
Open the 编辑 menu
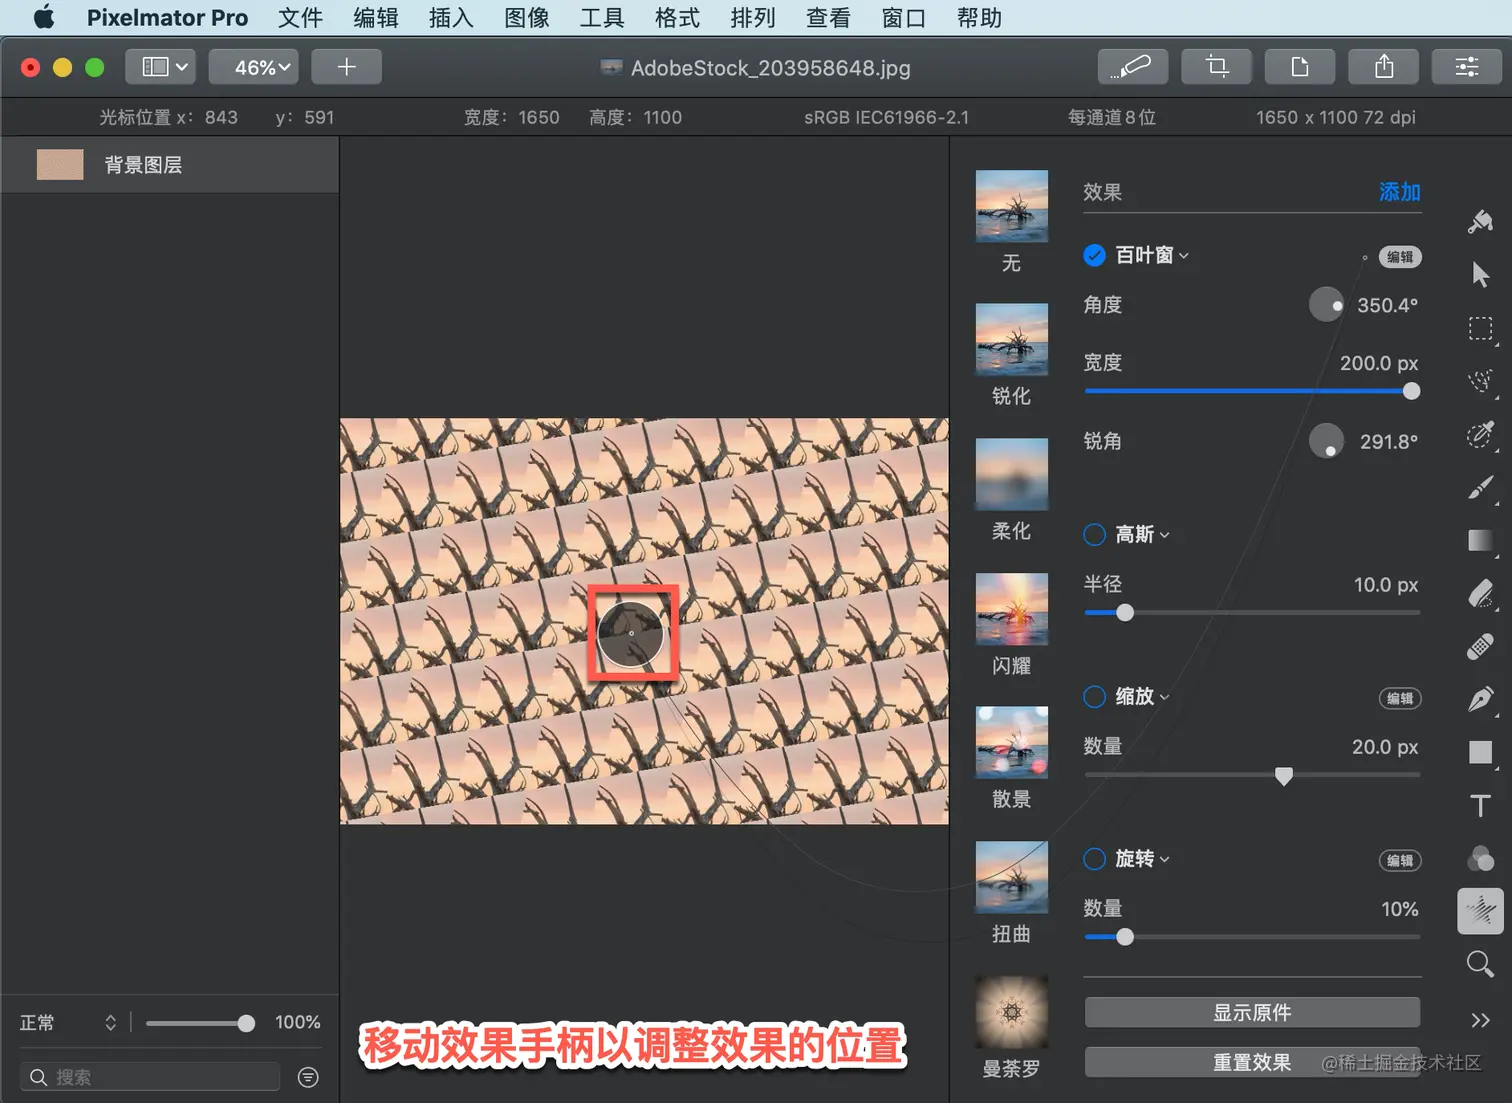point(376,17)
